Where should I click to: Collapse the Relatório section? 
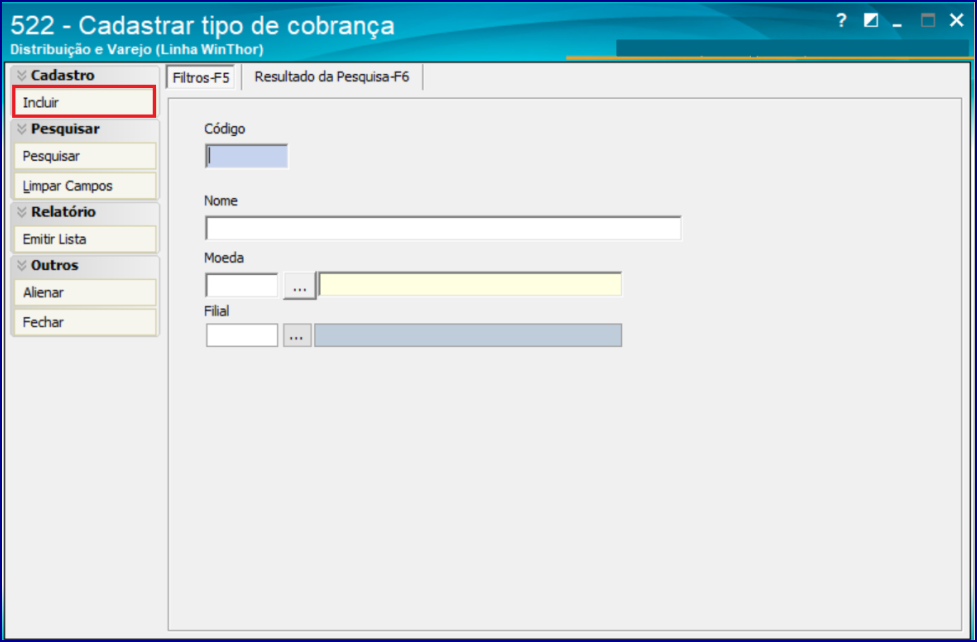coord(85,212)
